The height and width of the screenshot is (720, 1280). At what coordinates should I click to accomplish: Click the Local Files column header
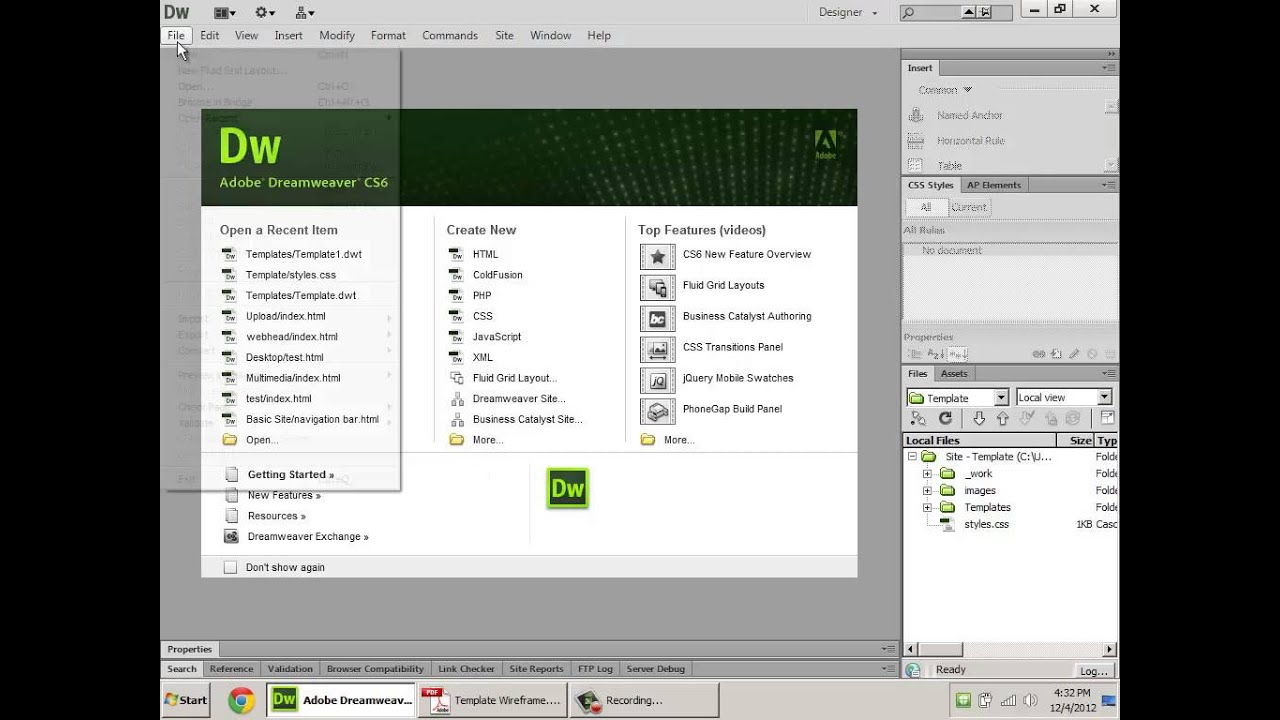click(979, 440)
